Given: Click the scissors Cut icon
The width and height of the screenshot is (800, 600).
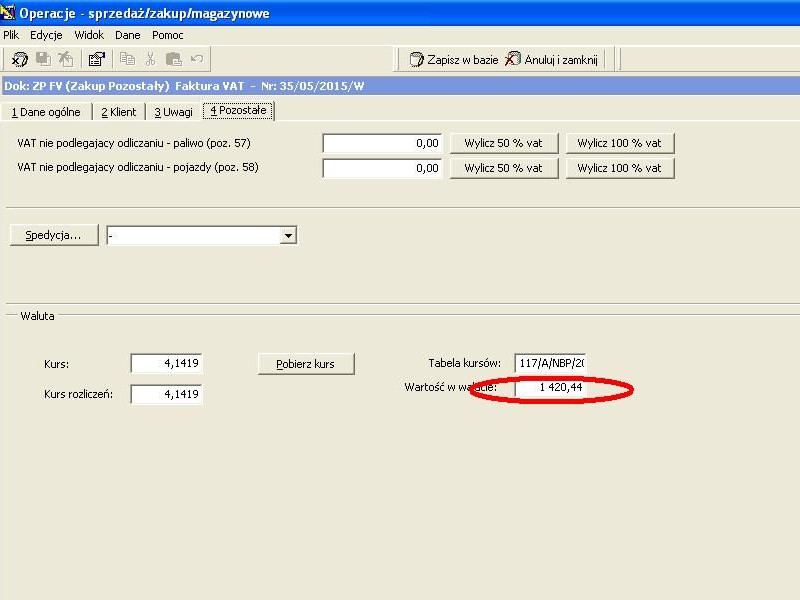Looking at the screenshot, I should [150, 59].
